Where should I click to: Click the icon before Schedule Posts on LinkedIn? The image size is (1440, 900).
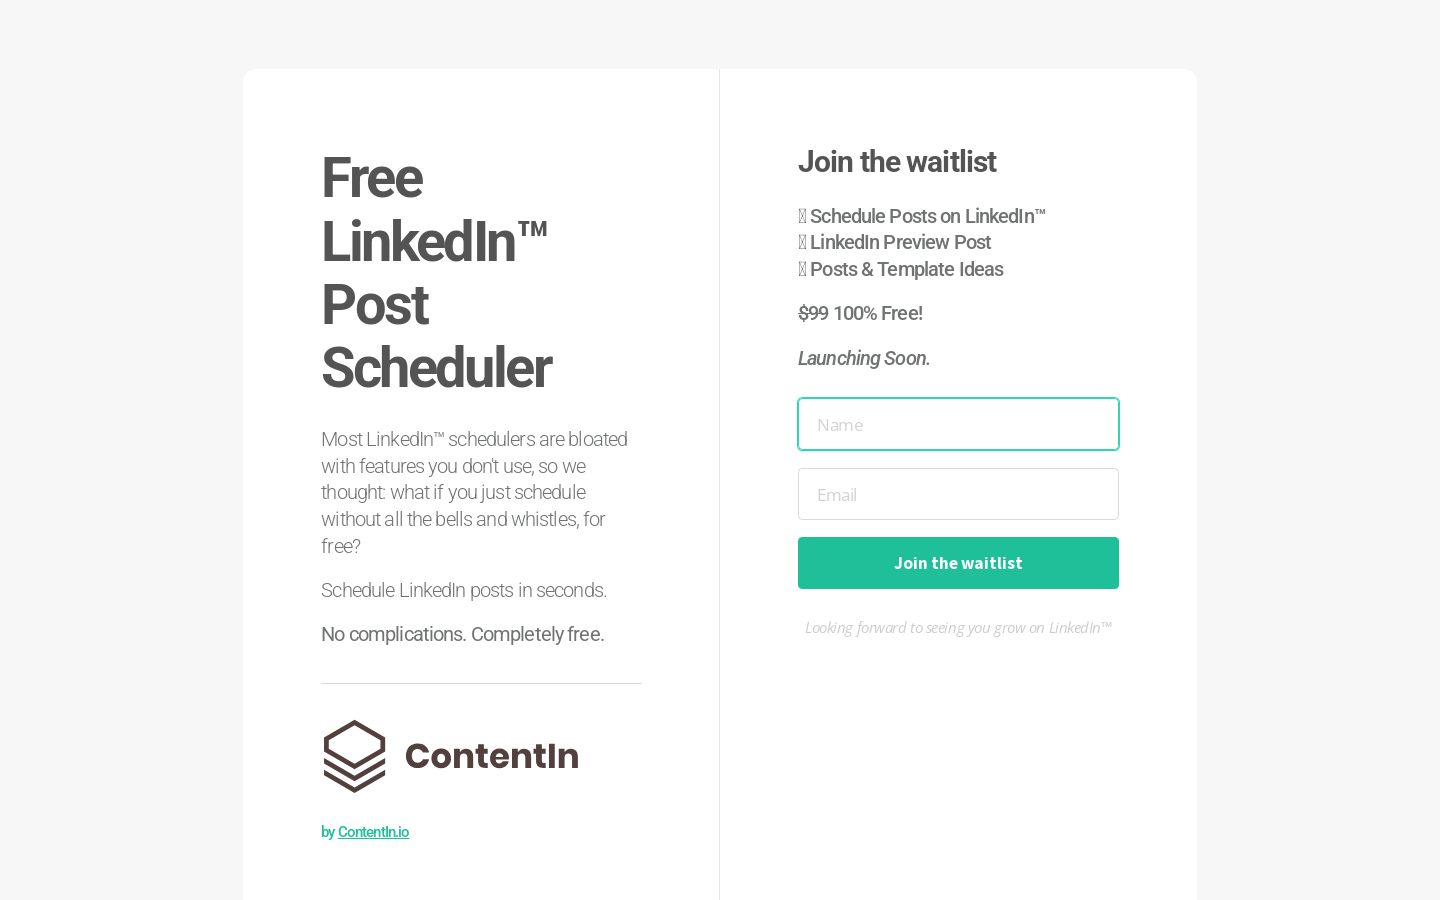pos(802,216)
